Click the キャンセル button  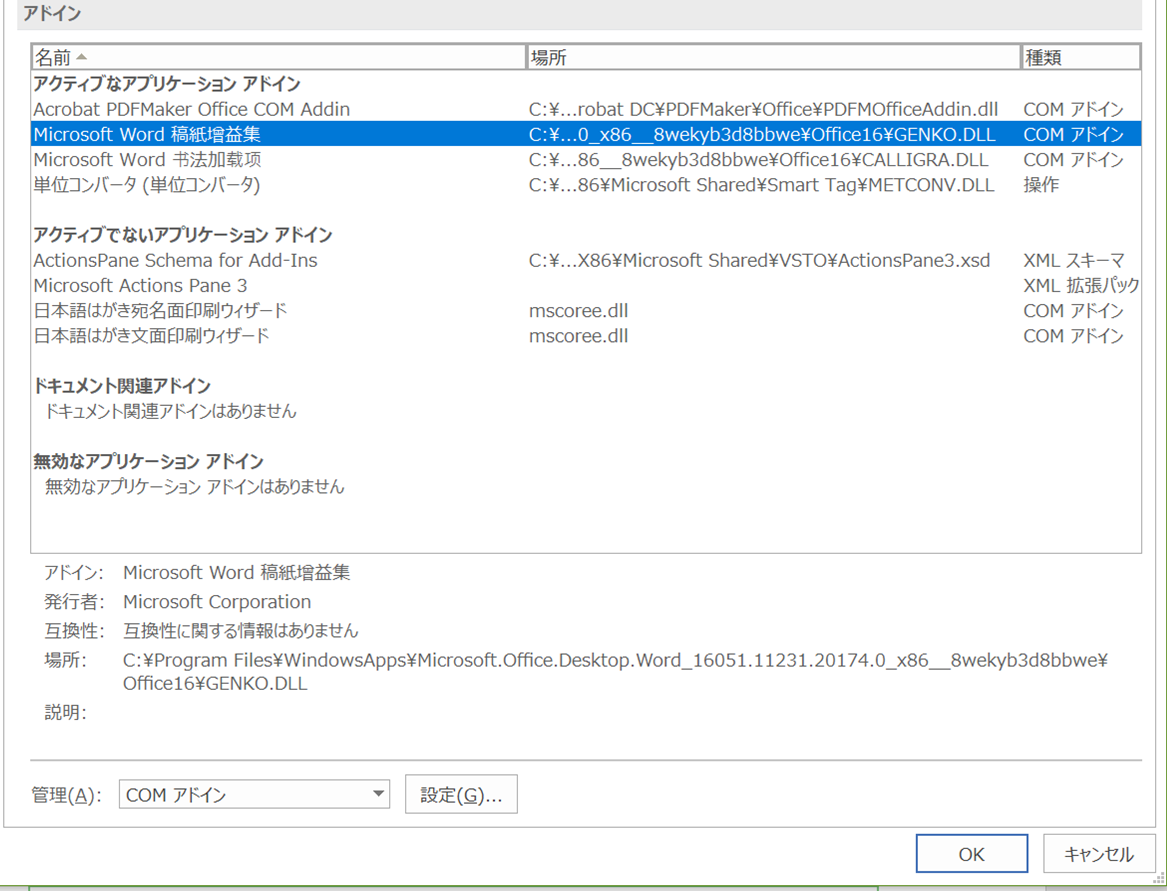[1099, 853]
